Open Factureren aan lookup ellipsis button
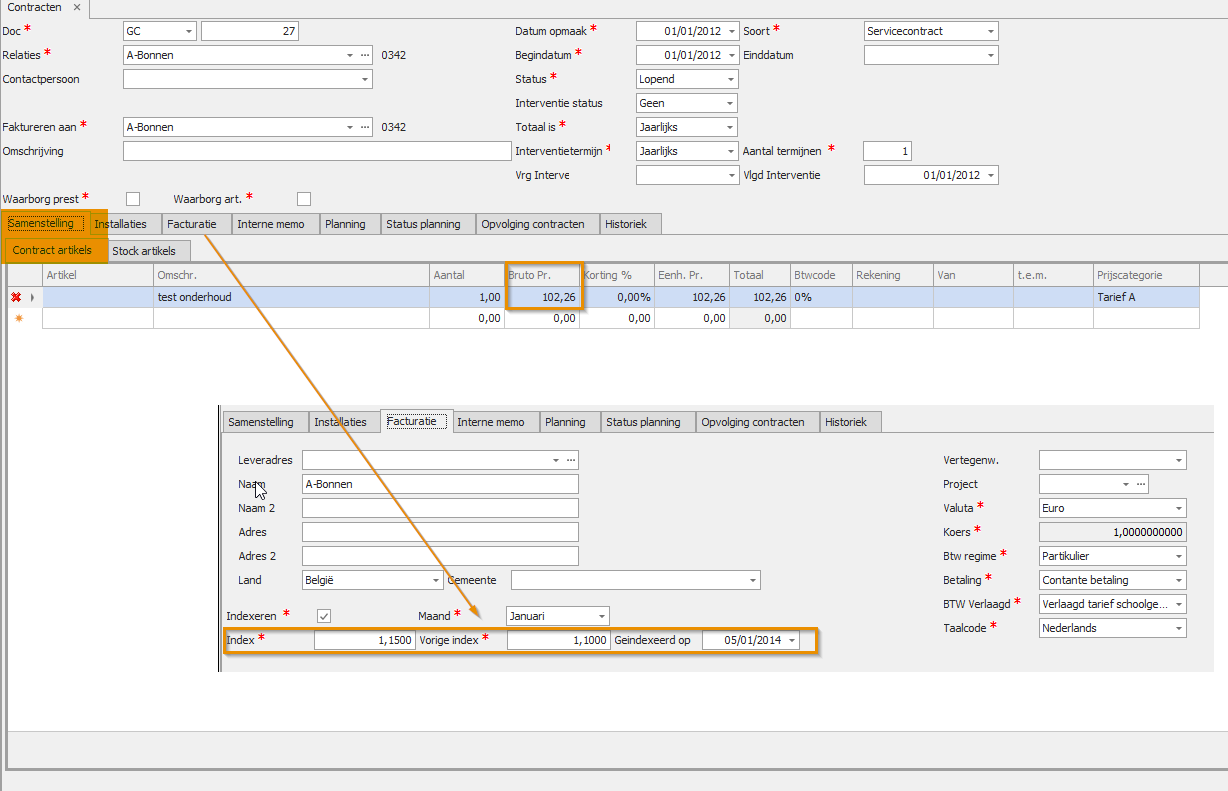 (365, 127)
